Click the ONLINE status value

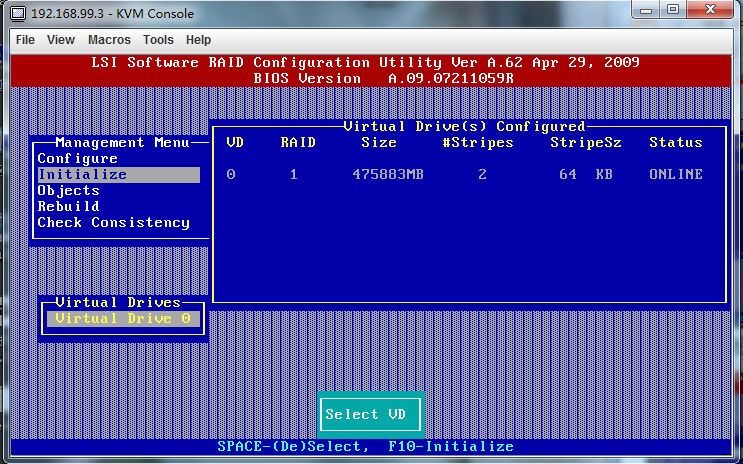676,174
